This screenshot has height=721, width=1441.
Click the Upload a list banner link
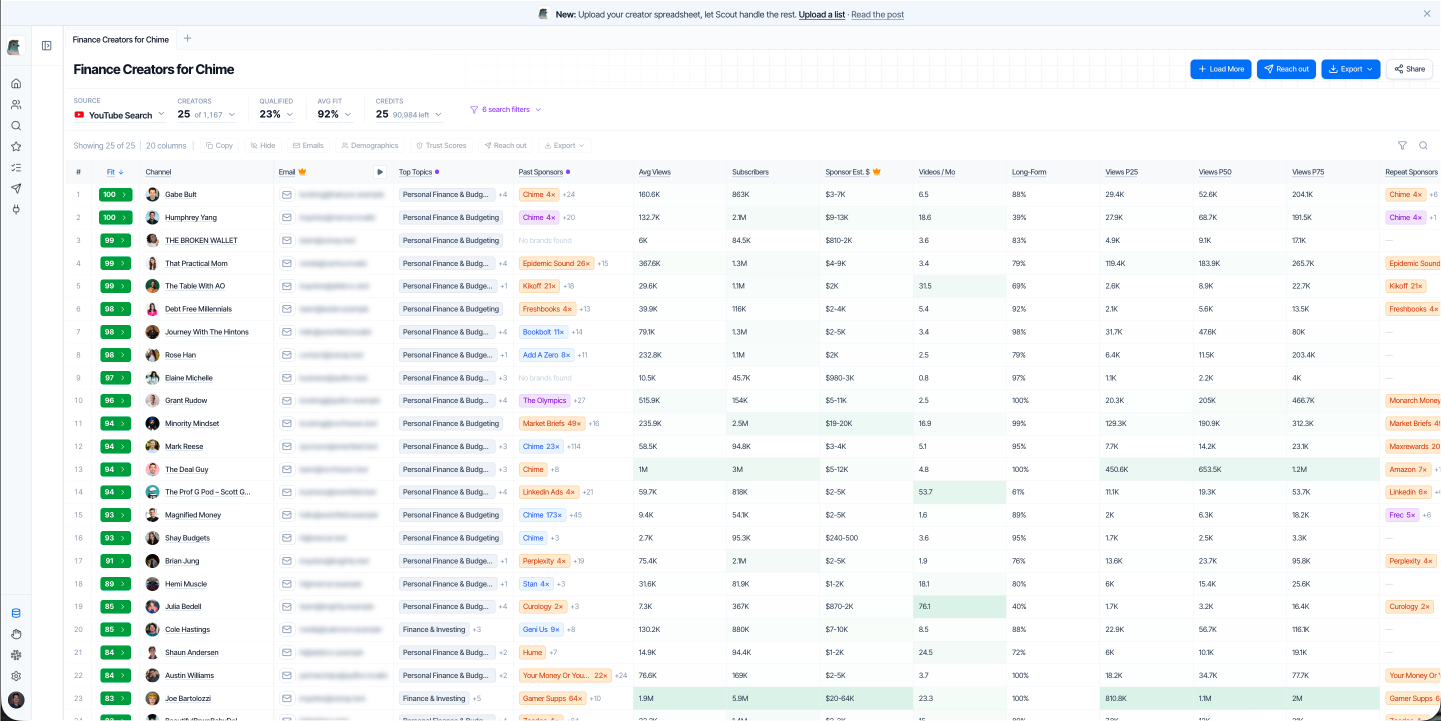click(x=822, y=14)
